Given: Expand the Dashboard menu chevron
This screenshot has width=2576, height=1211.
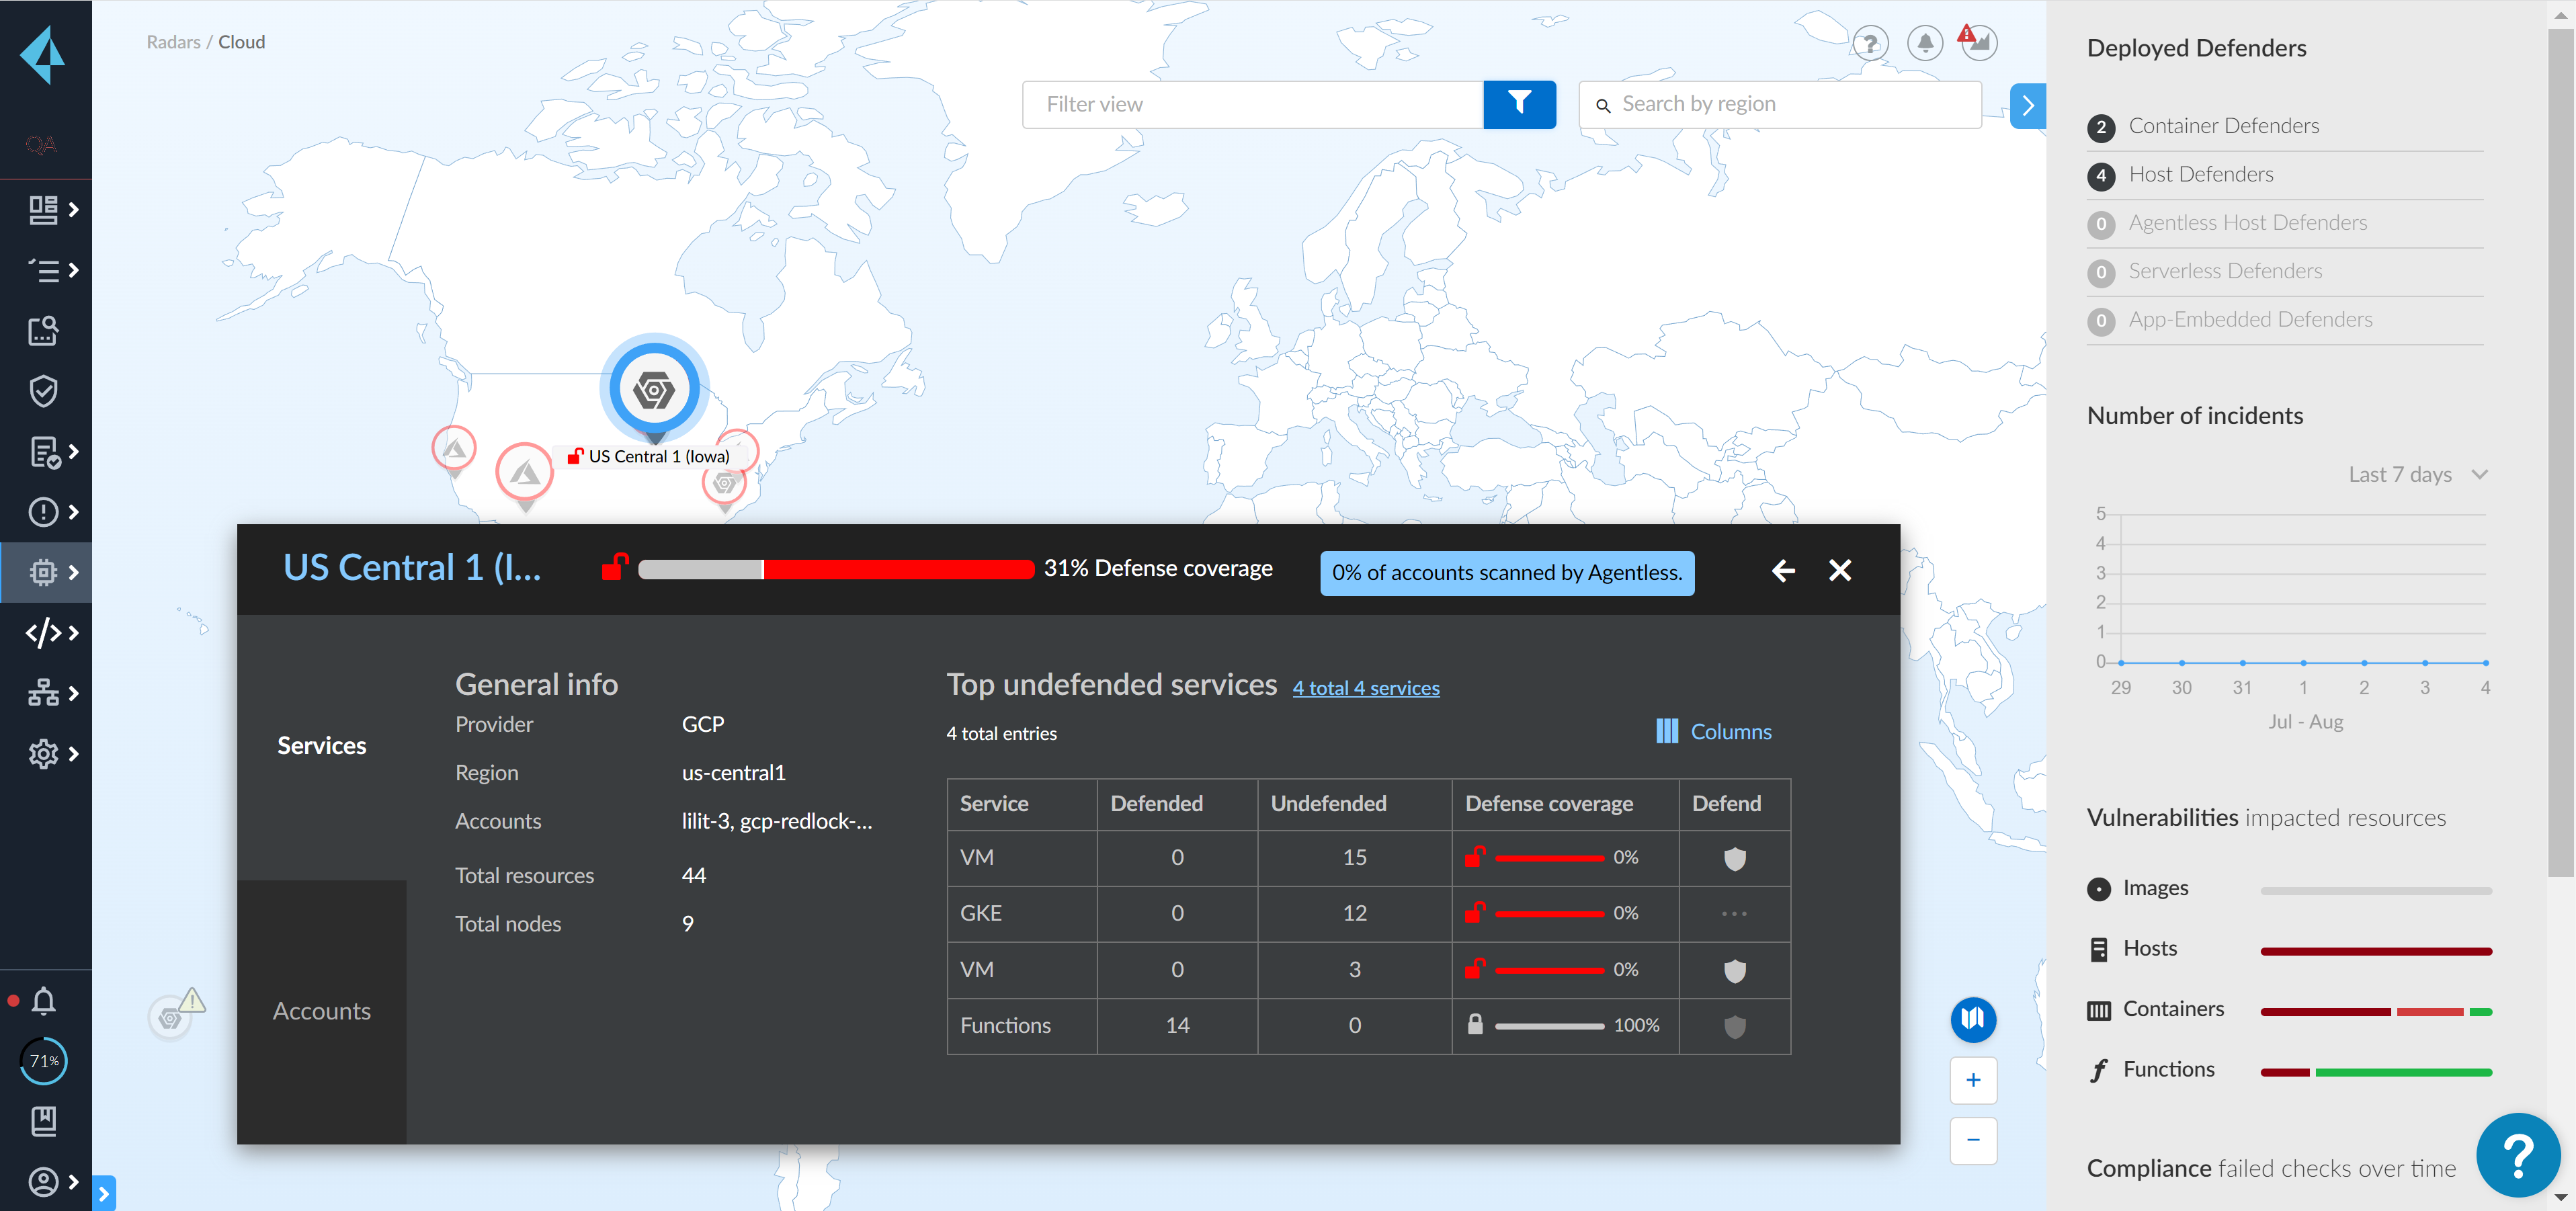Looking at the screenshot, I should [74, 209].
